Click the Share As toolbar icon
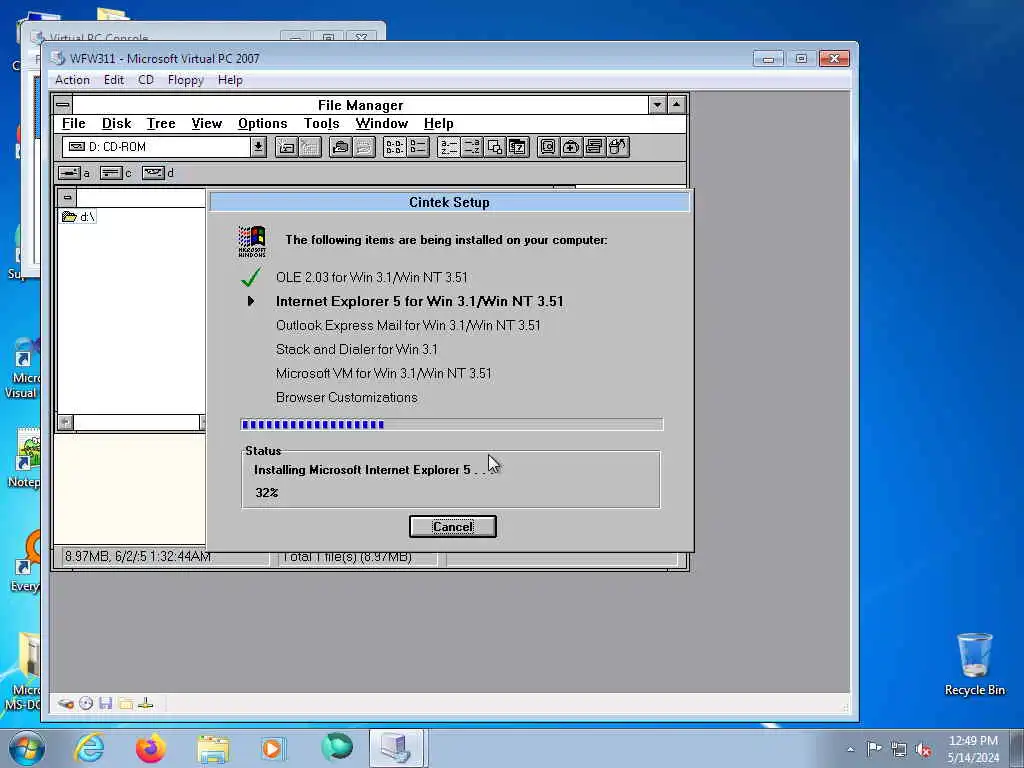 pos(340,147)
